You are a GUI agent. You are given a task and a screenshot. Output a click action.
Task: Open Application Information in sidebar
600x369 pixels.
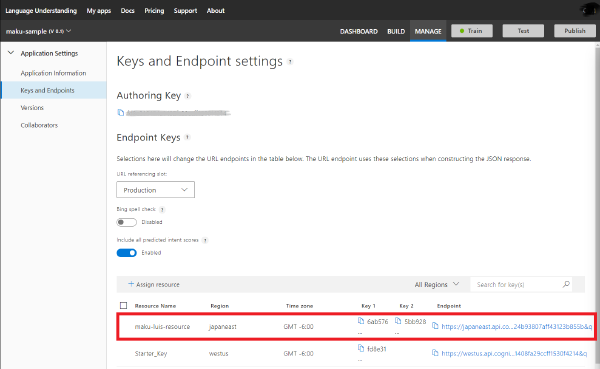53,73
